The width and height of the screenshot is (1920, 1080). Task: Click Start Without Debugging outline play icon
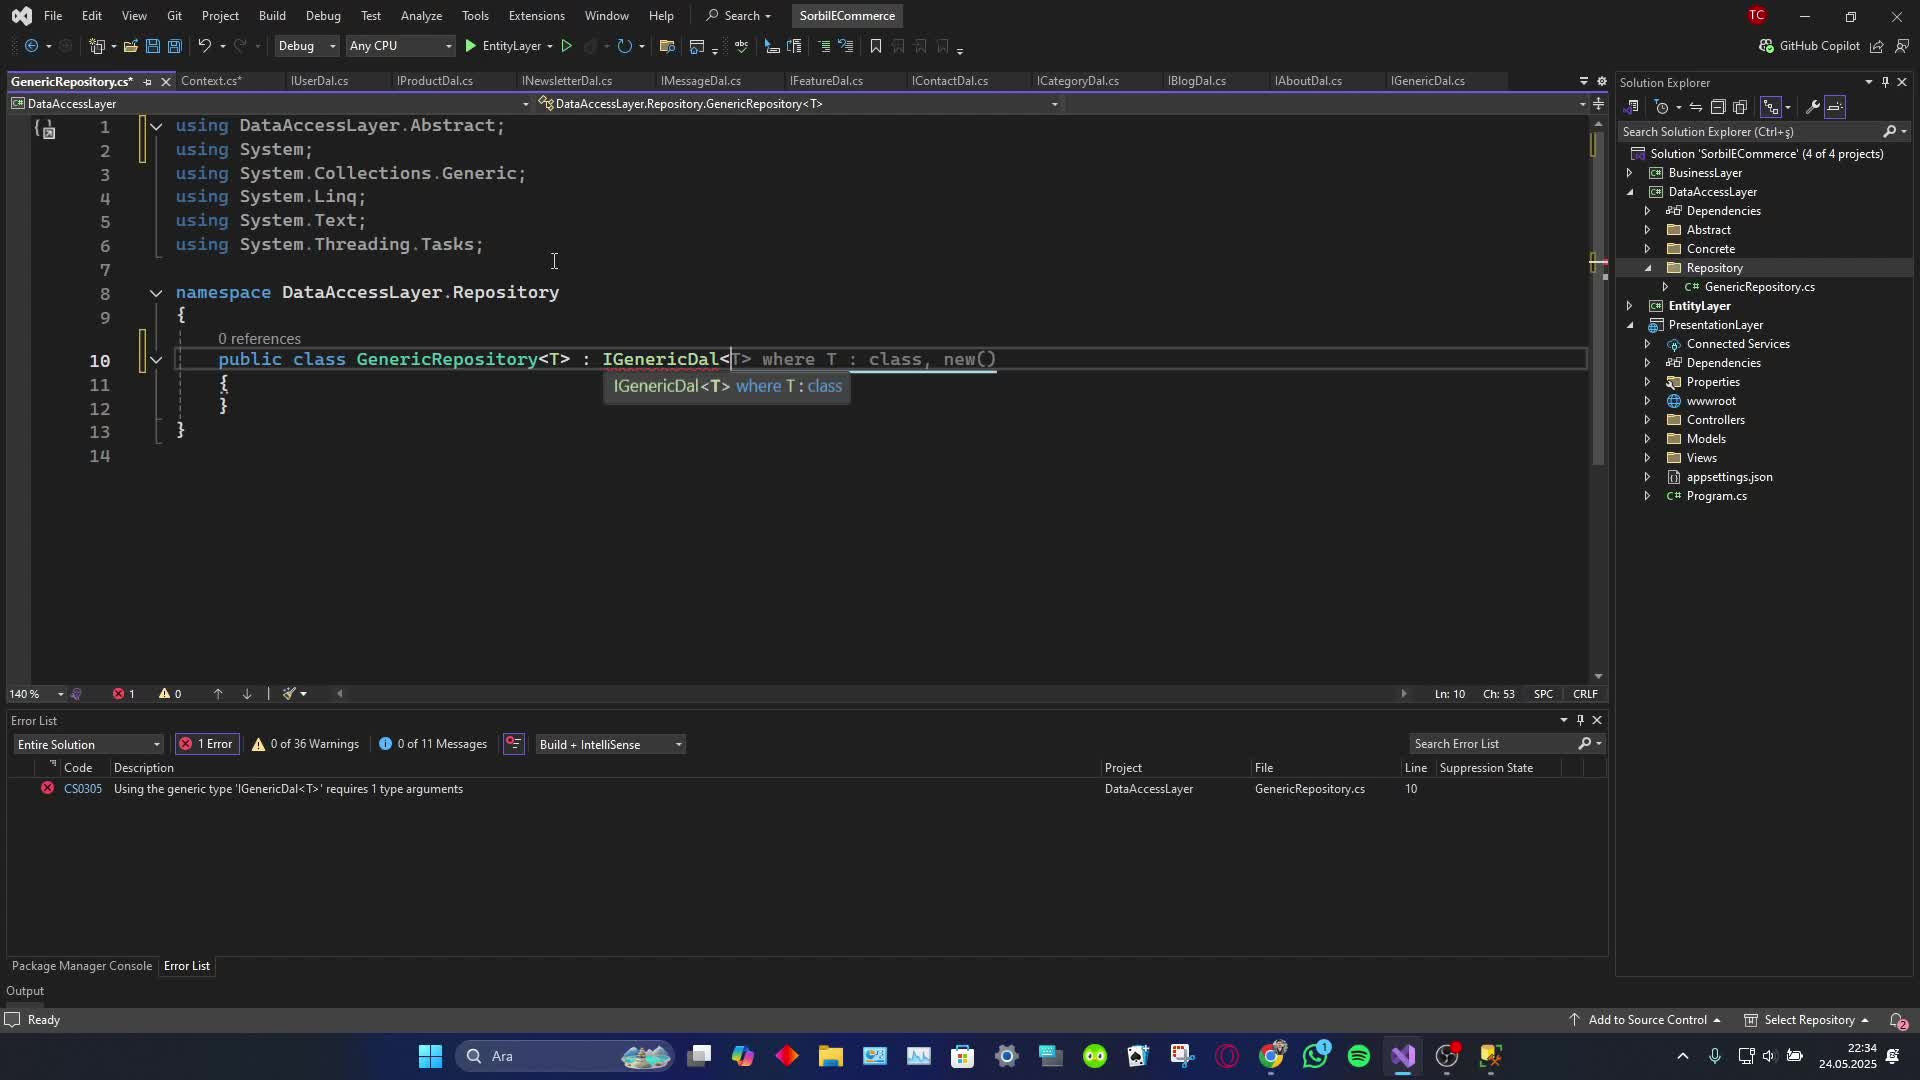566,46
